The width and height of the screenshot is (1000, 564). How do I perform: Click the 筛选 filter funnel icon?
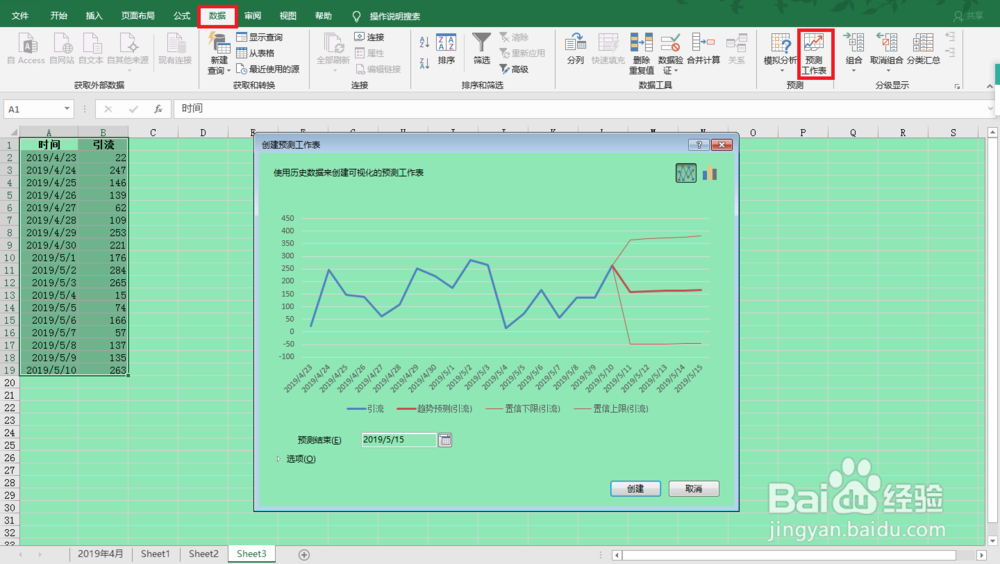482,50
